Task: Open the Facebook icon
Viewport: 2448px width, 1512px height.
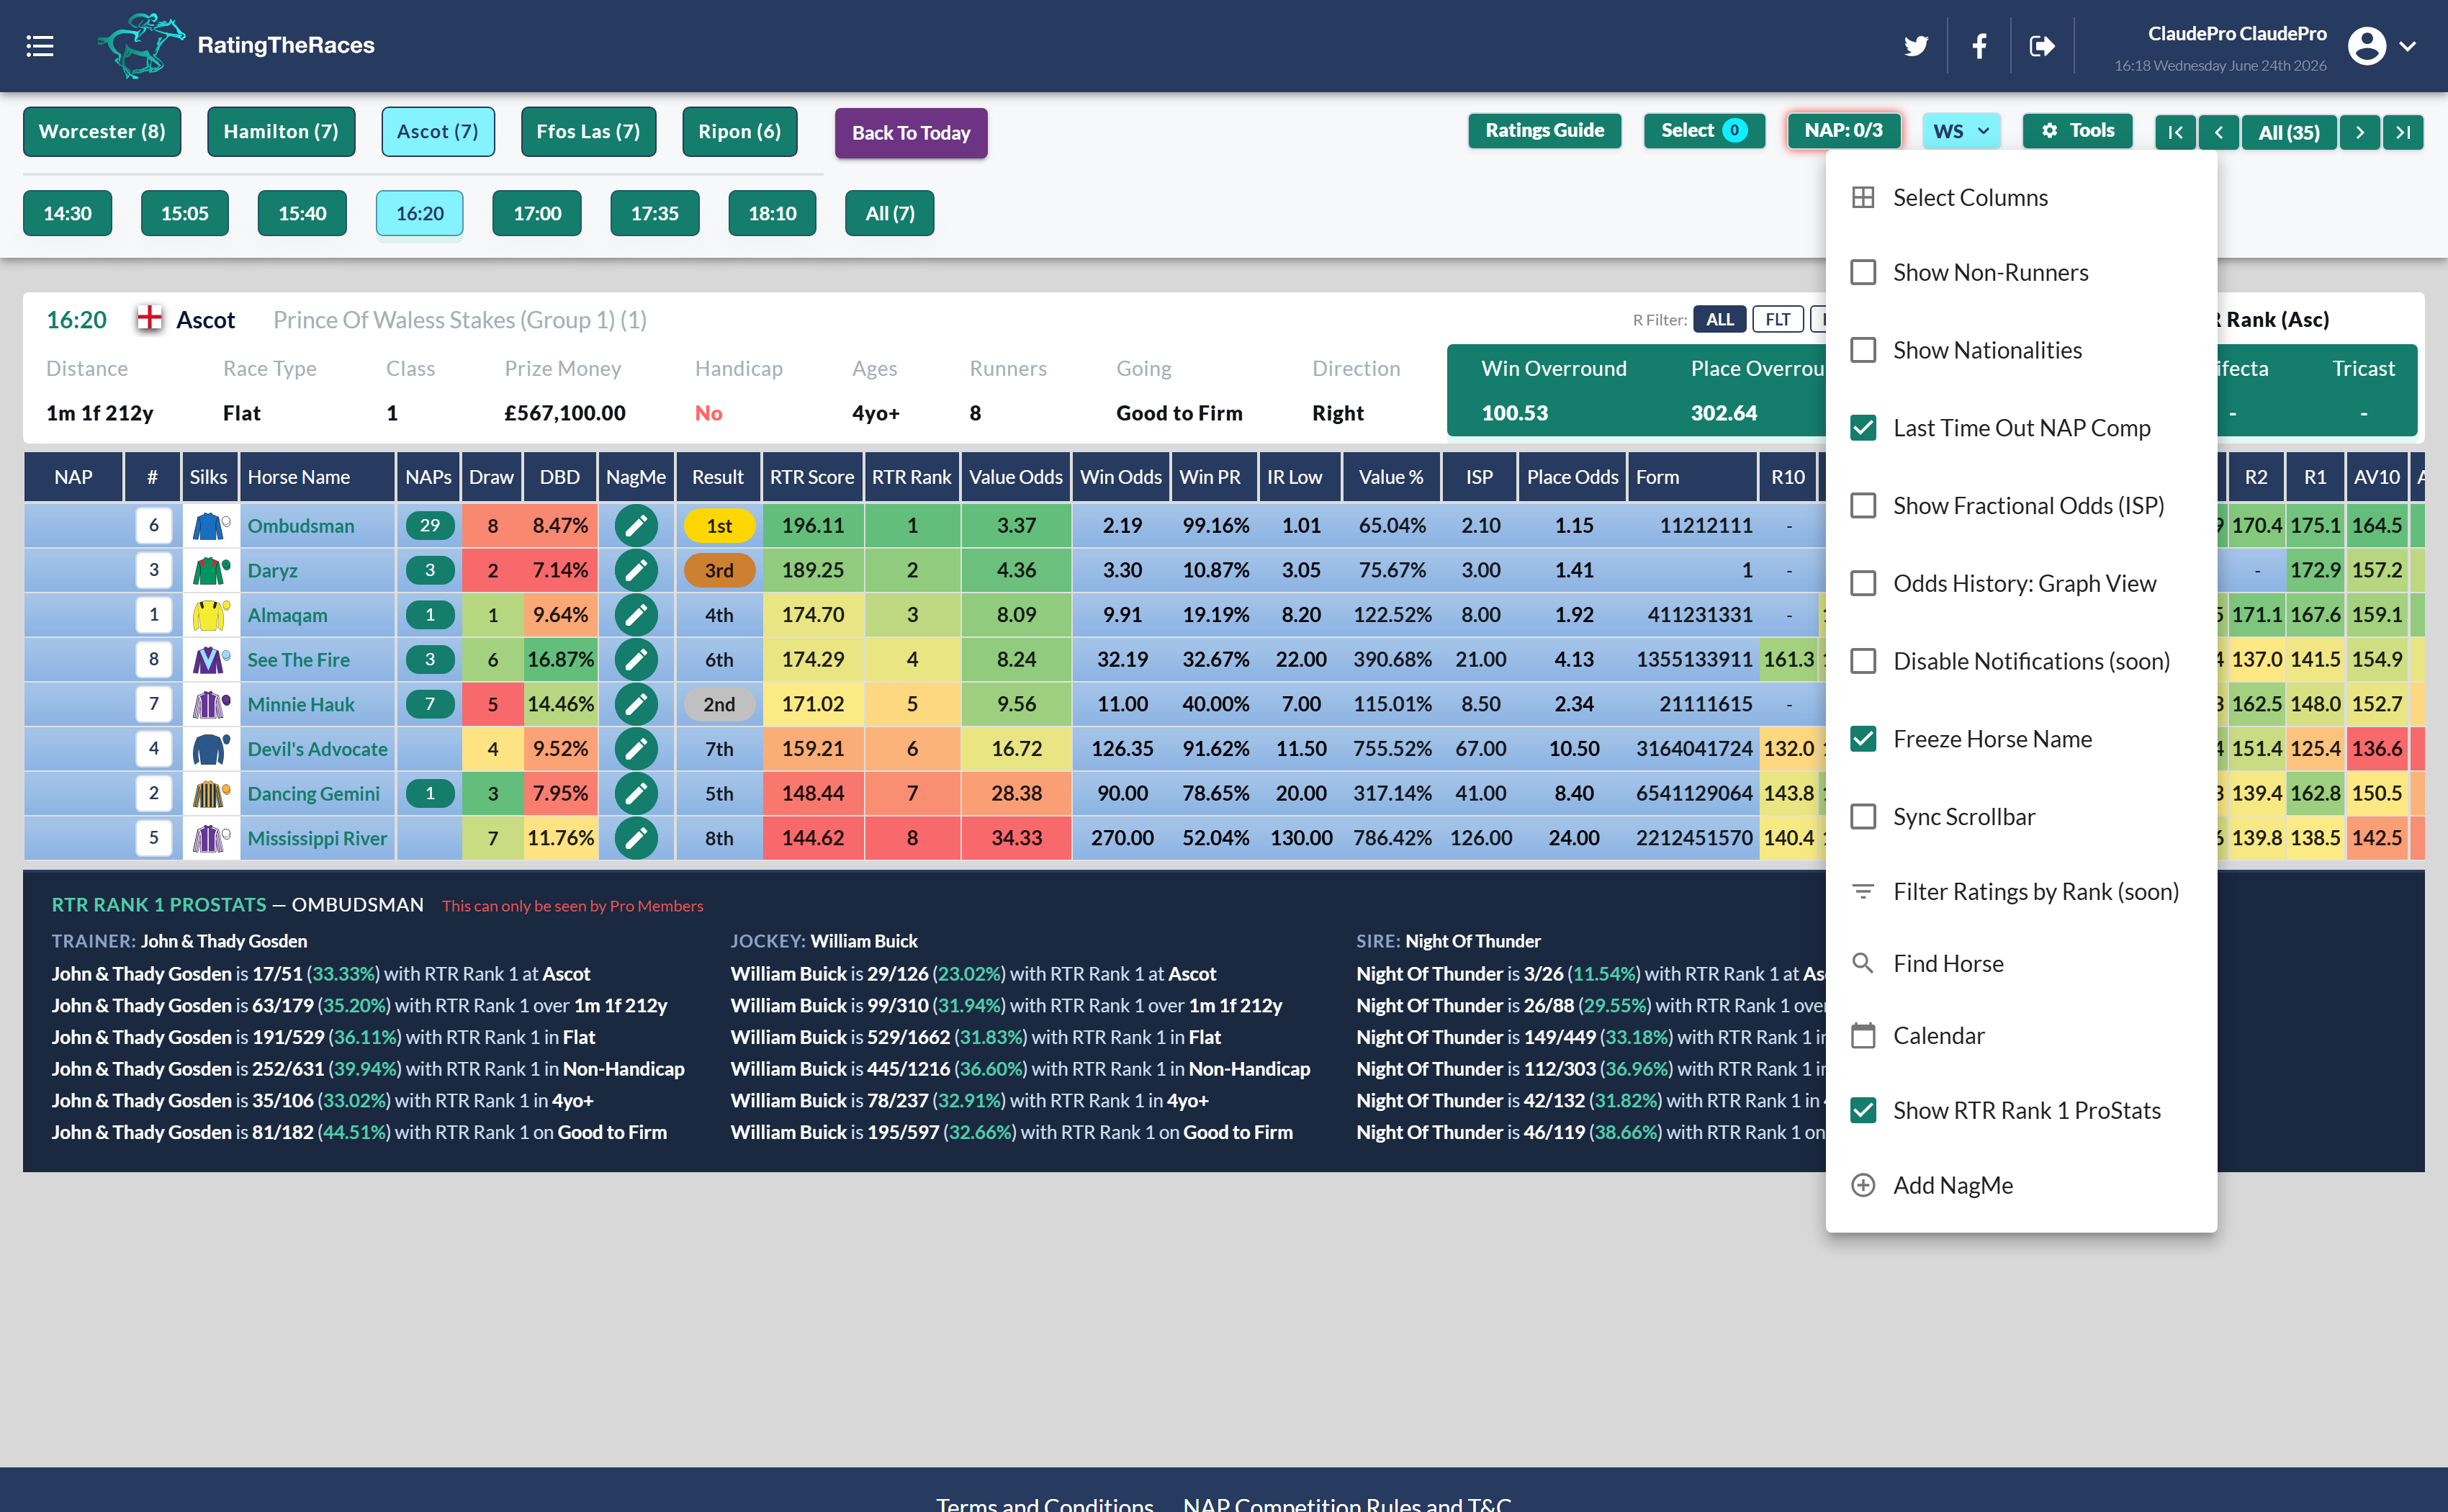Action: [x=1979, y=46]
